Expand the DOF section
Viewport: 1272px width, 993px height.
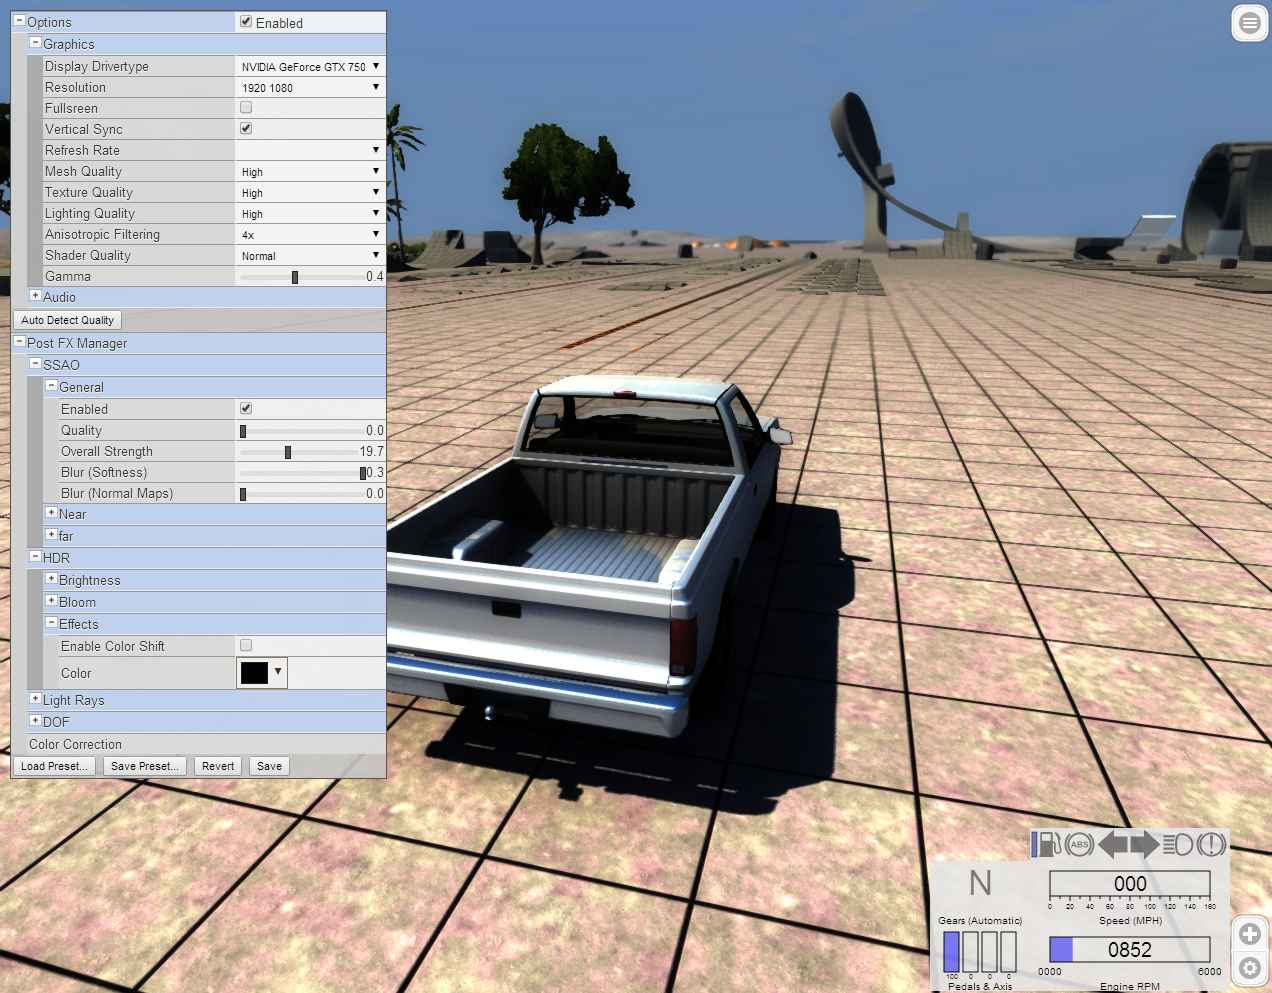coord(35,720)
